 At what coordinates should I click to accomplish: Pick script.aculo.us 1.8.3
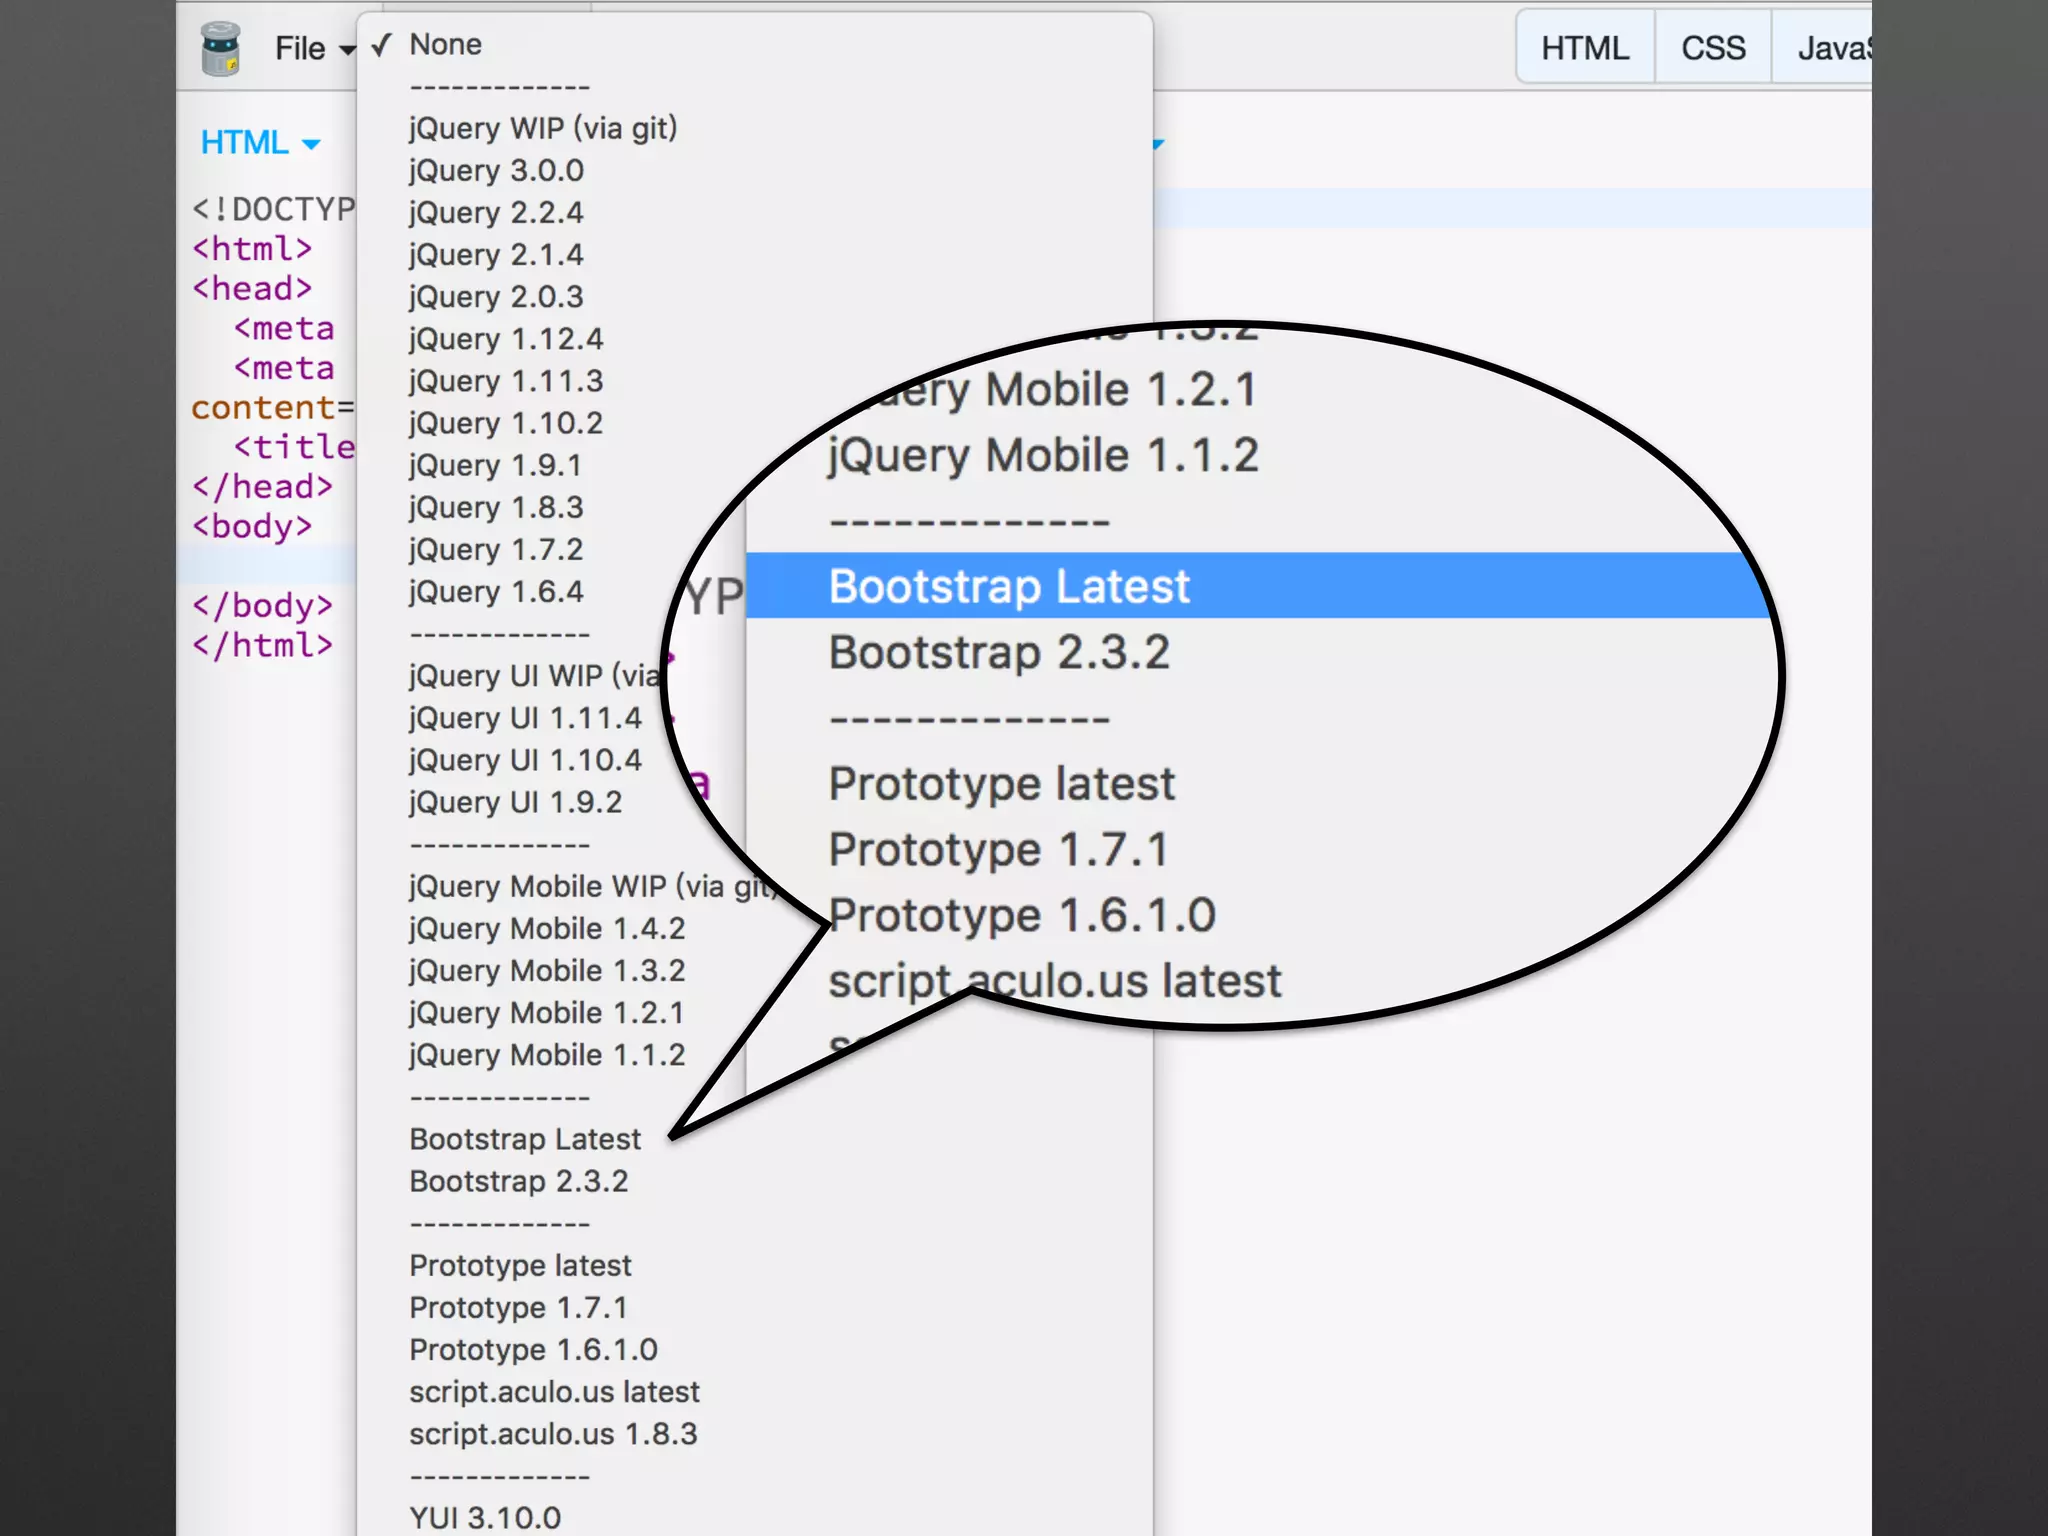pyautogui.click(x=553, y=1434)
